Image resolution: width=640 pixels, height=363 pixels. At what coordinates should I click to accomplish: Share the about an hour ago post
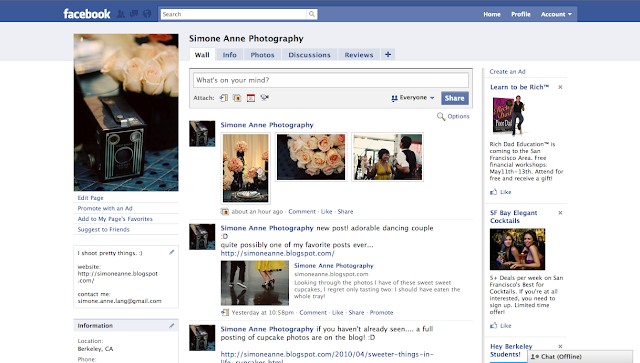(345, 212)
